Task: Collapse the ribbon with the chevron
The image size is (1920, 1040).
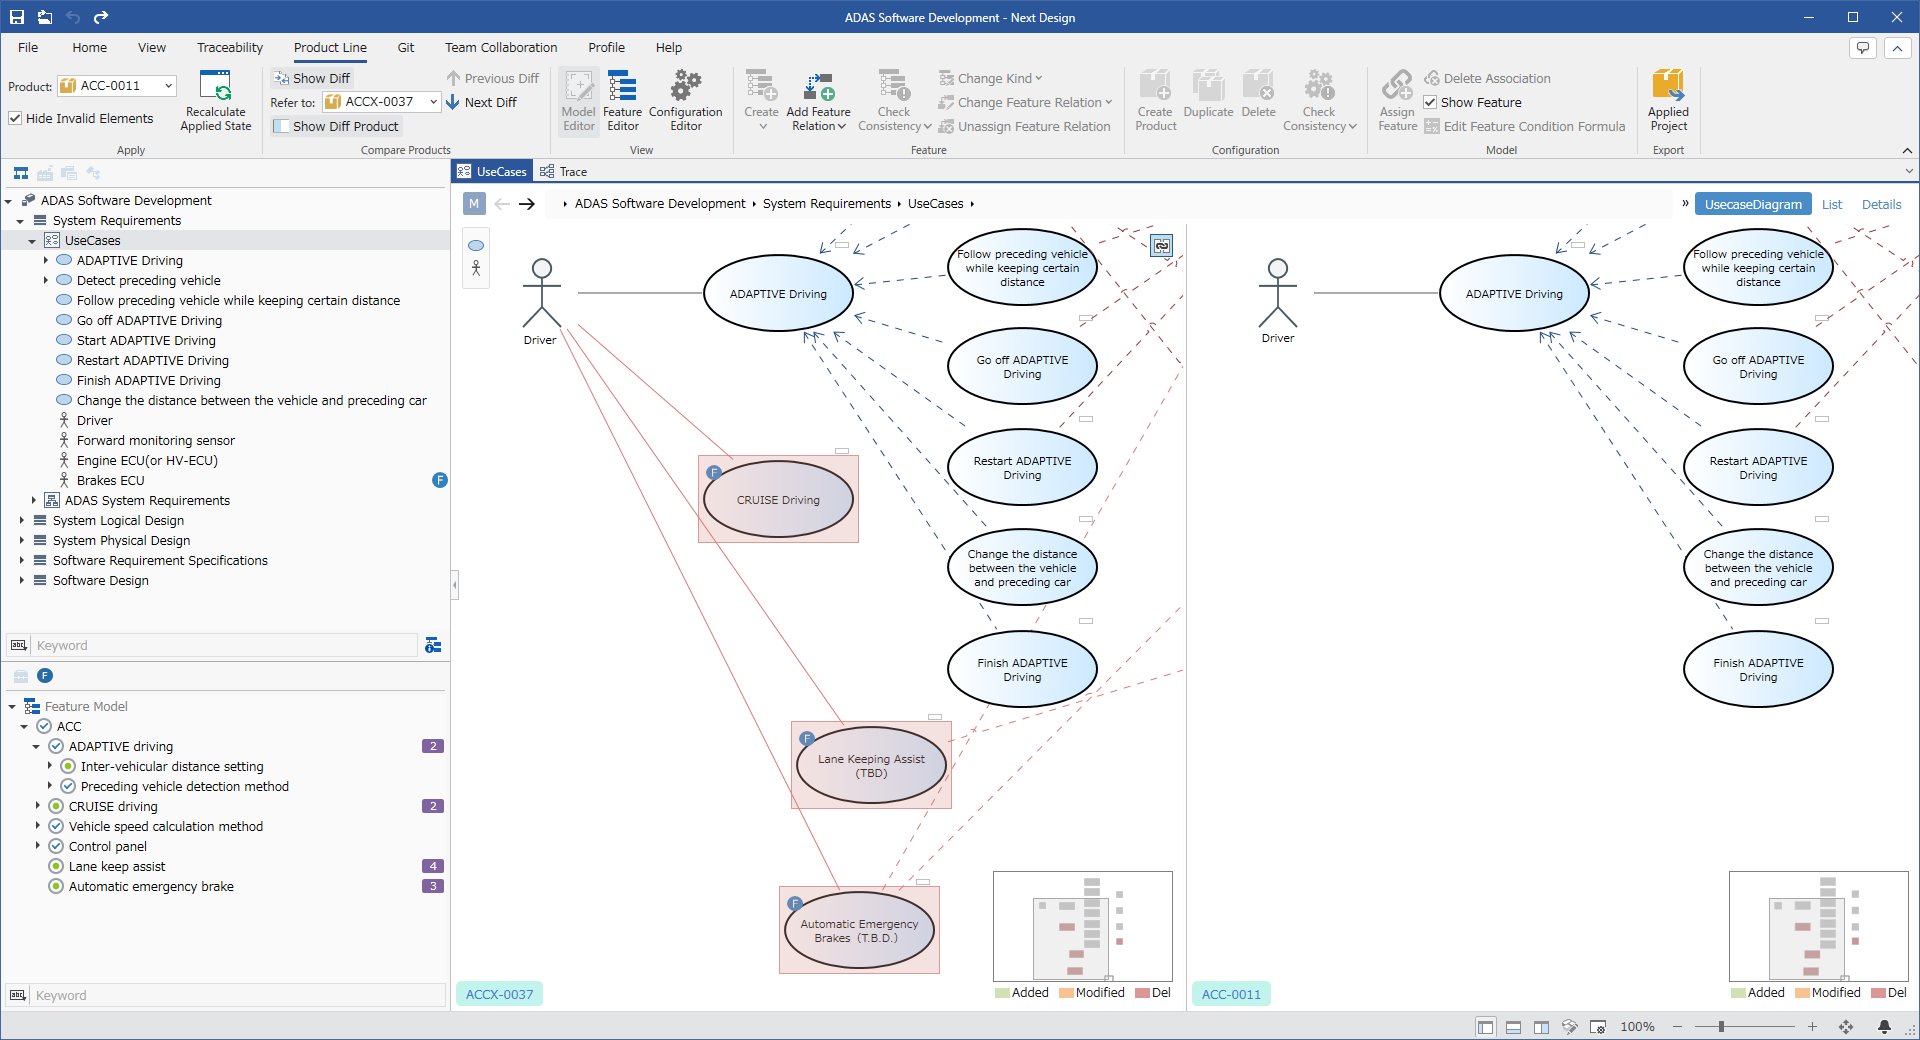Action: (1907, 150)
